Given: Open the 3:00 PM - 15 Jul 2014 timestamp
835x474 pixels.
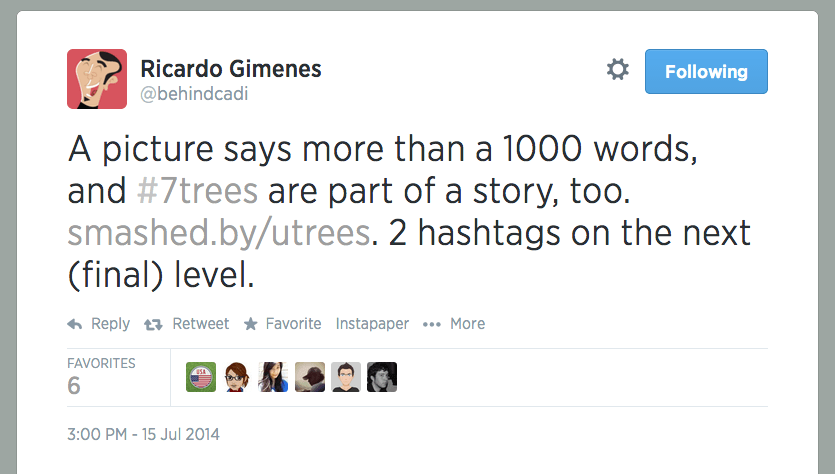Looking at the screenshot, I should tap(143, 434).
